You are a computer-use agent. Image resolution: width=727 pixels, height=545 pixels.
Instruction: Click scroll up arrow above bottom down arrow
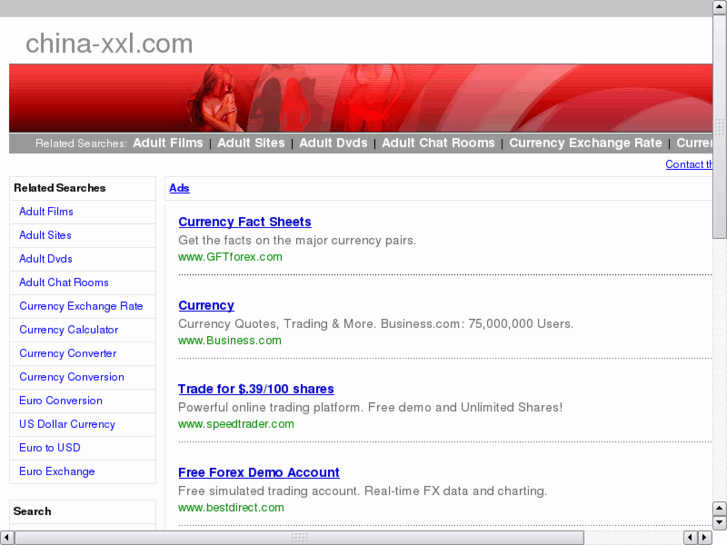(719, 509)
